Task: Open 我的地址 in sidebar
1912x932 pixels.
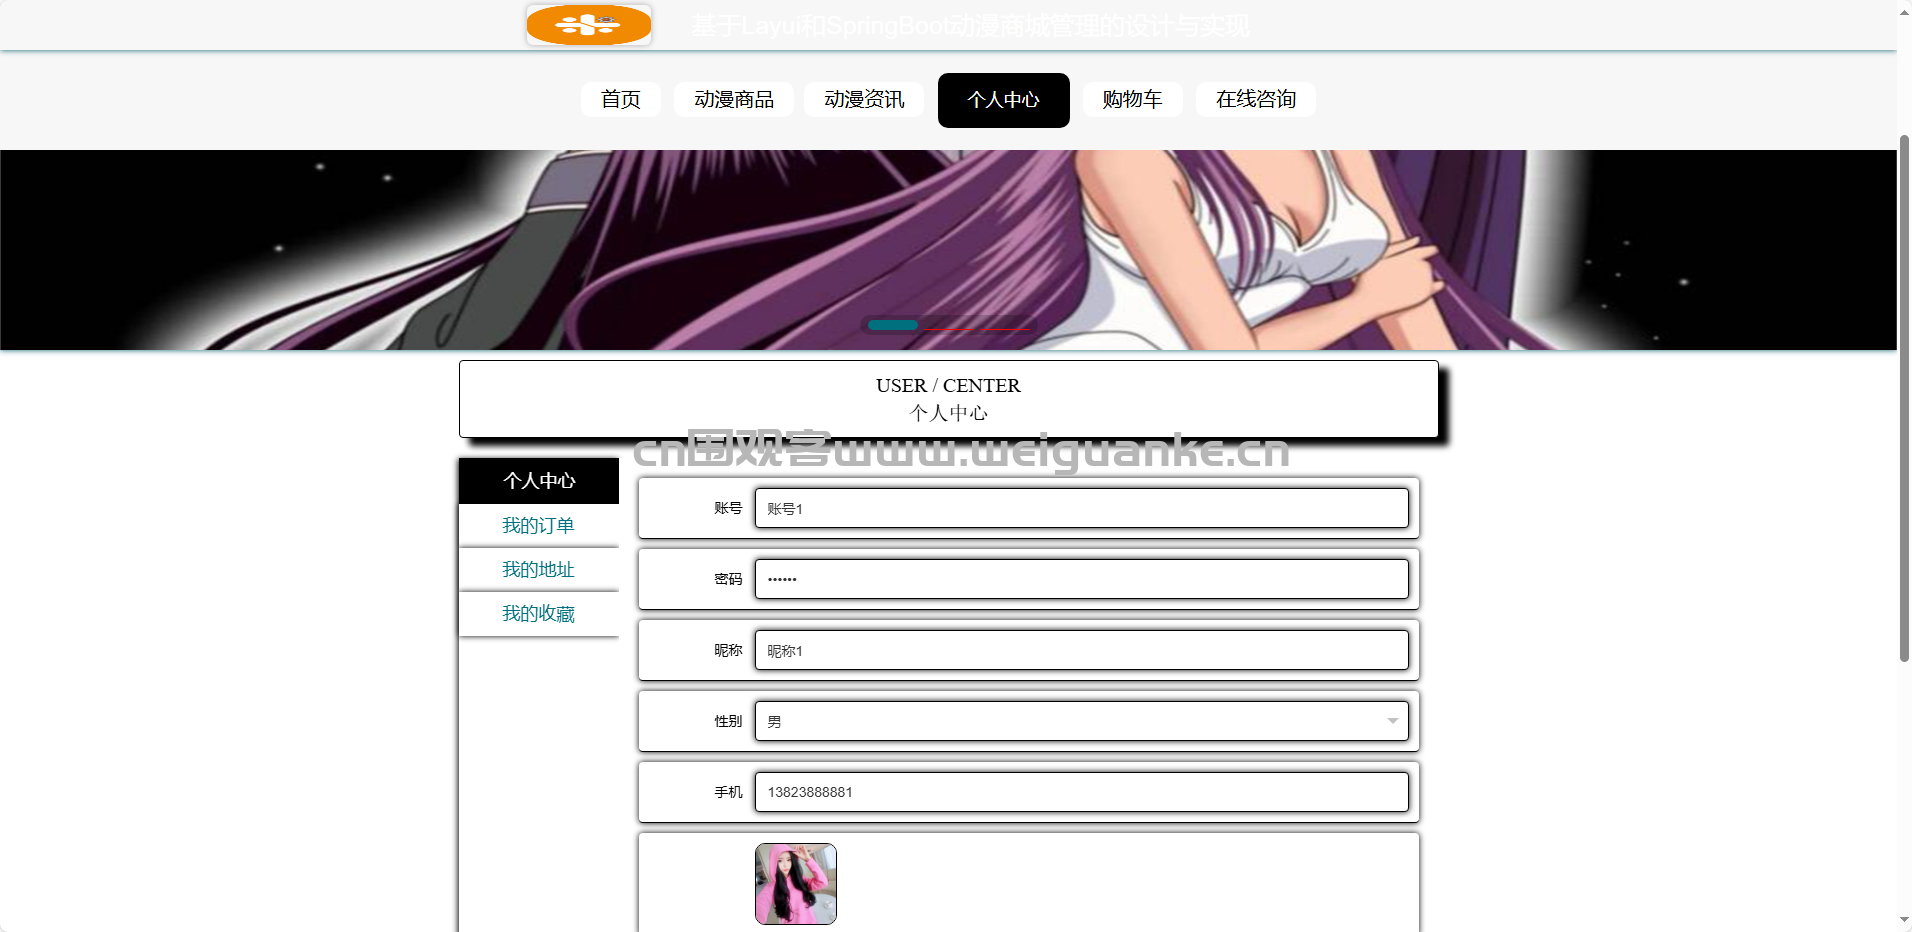Action: [x=539, y=569]
